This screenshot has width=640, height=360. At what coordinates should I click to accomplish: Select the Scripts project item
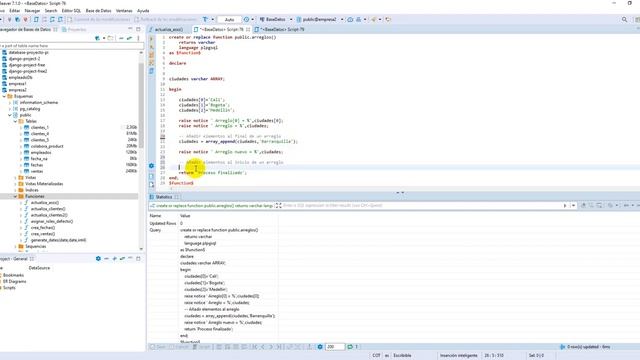(x=9, y=288)
